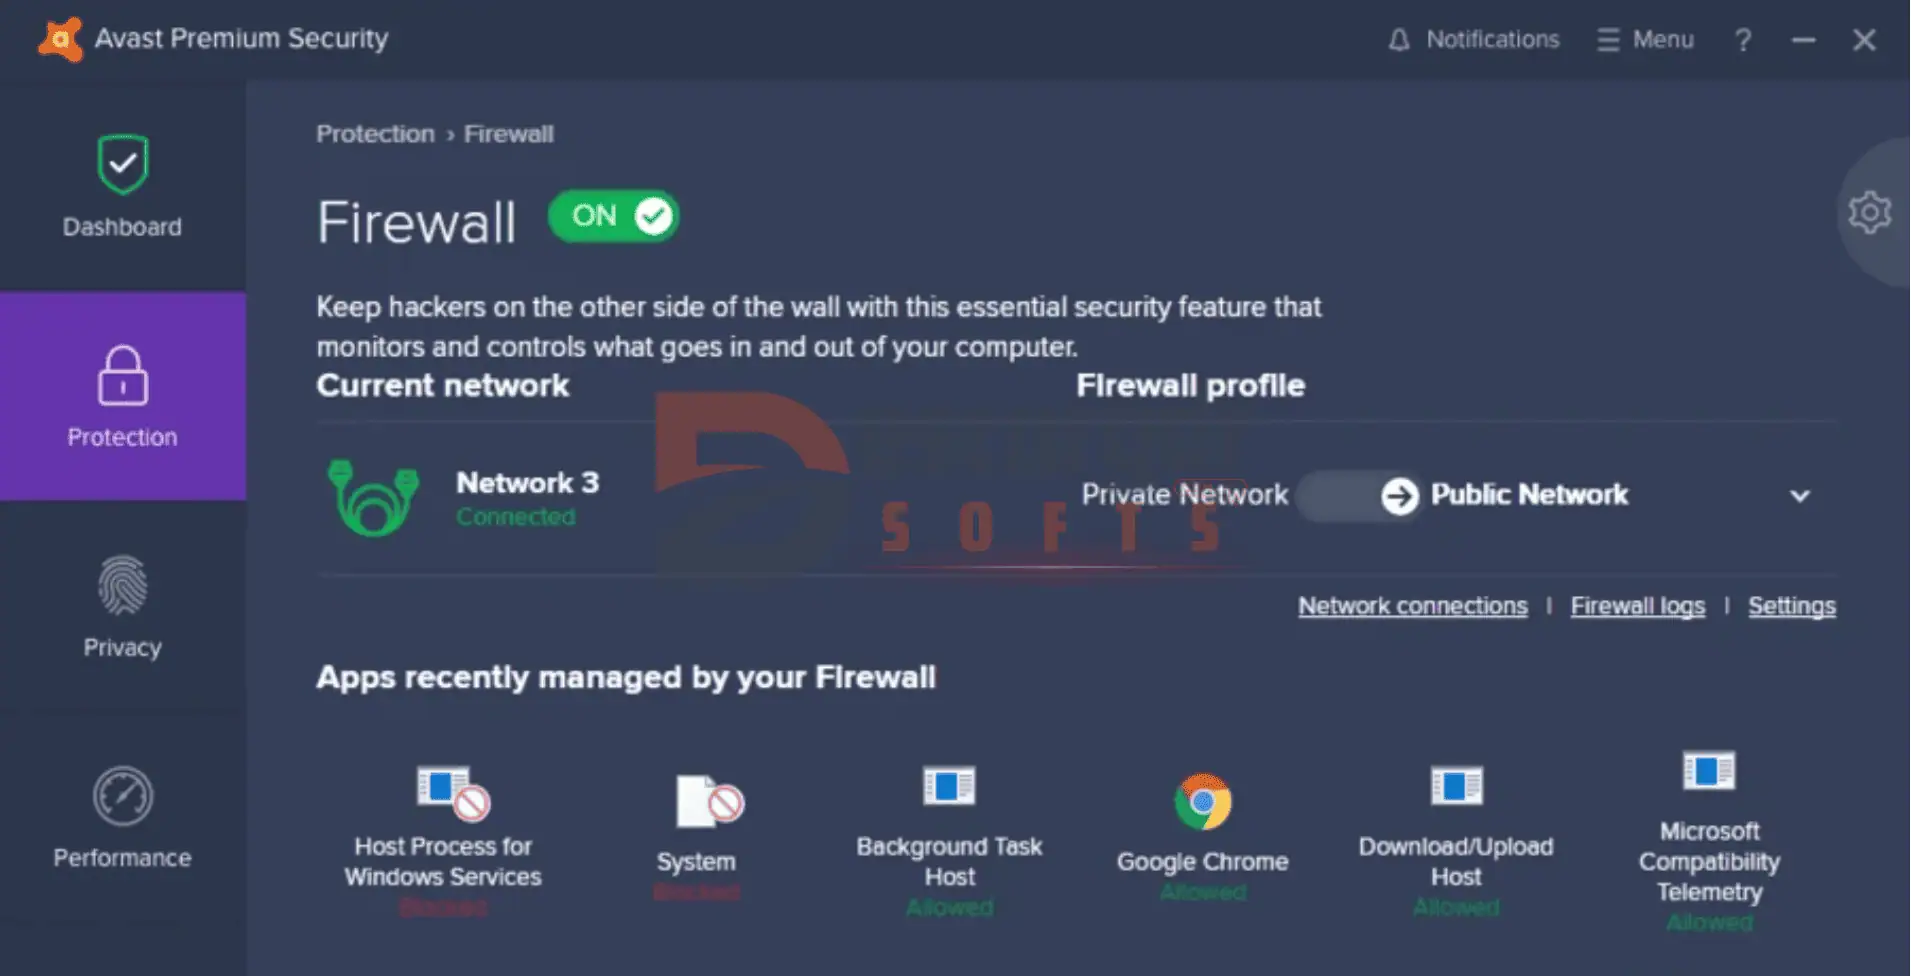Go to the Dashboard sidebar tab
Viewport: 1911px width, 976px height.
[122, 187]
